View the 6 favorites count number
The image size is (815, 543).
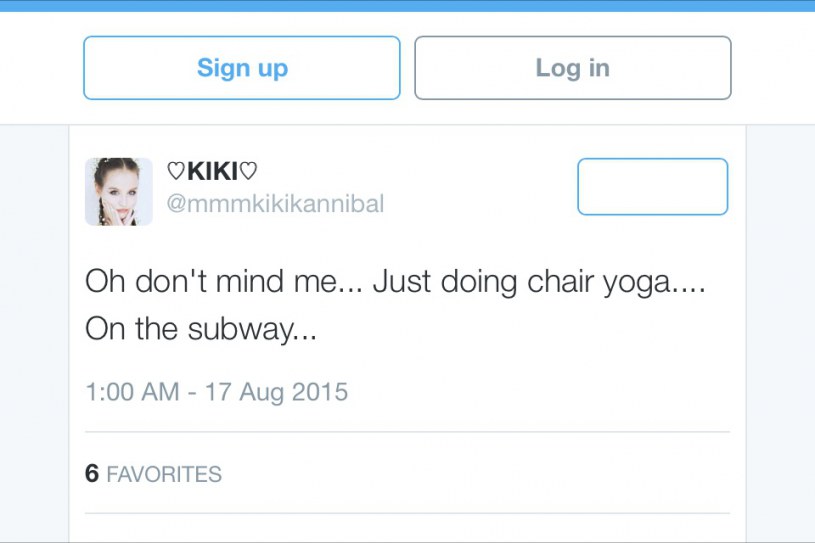92,474
